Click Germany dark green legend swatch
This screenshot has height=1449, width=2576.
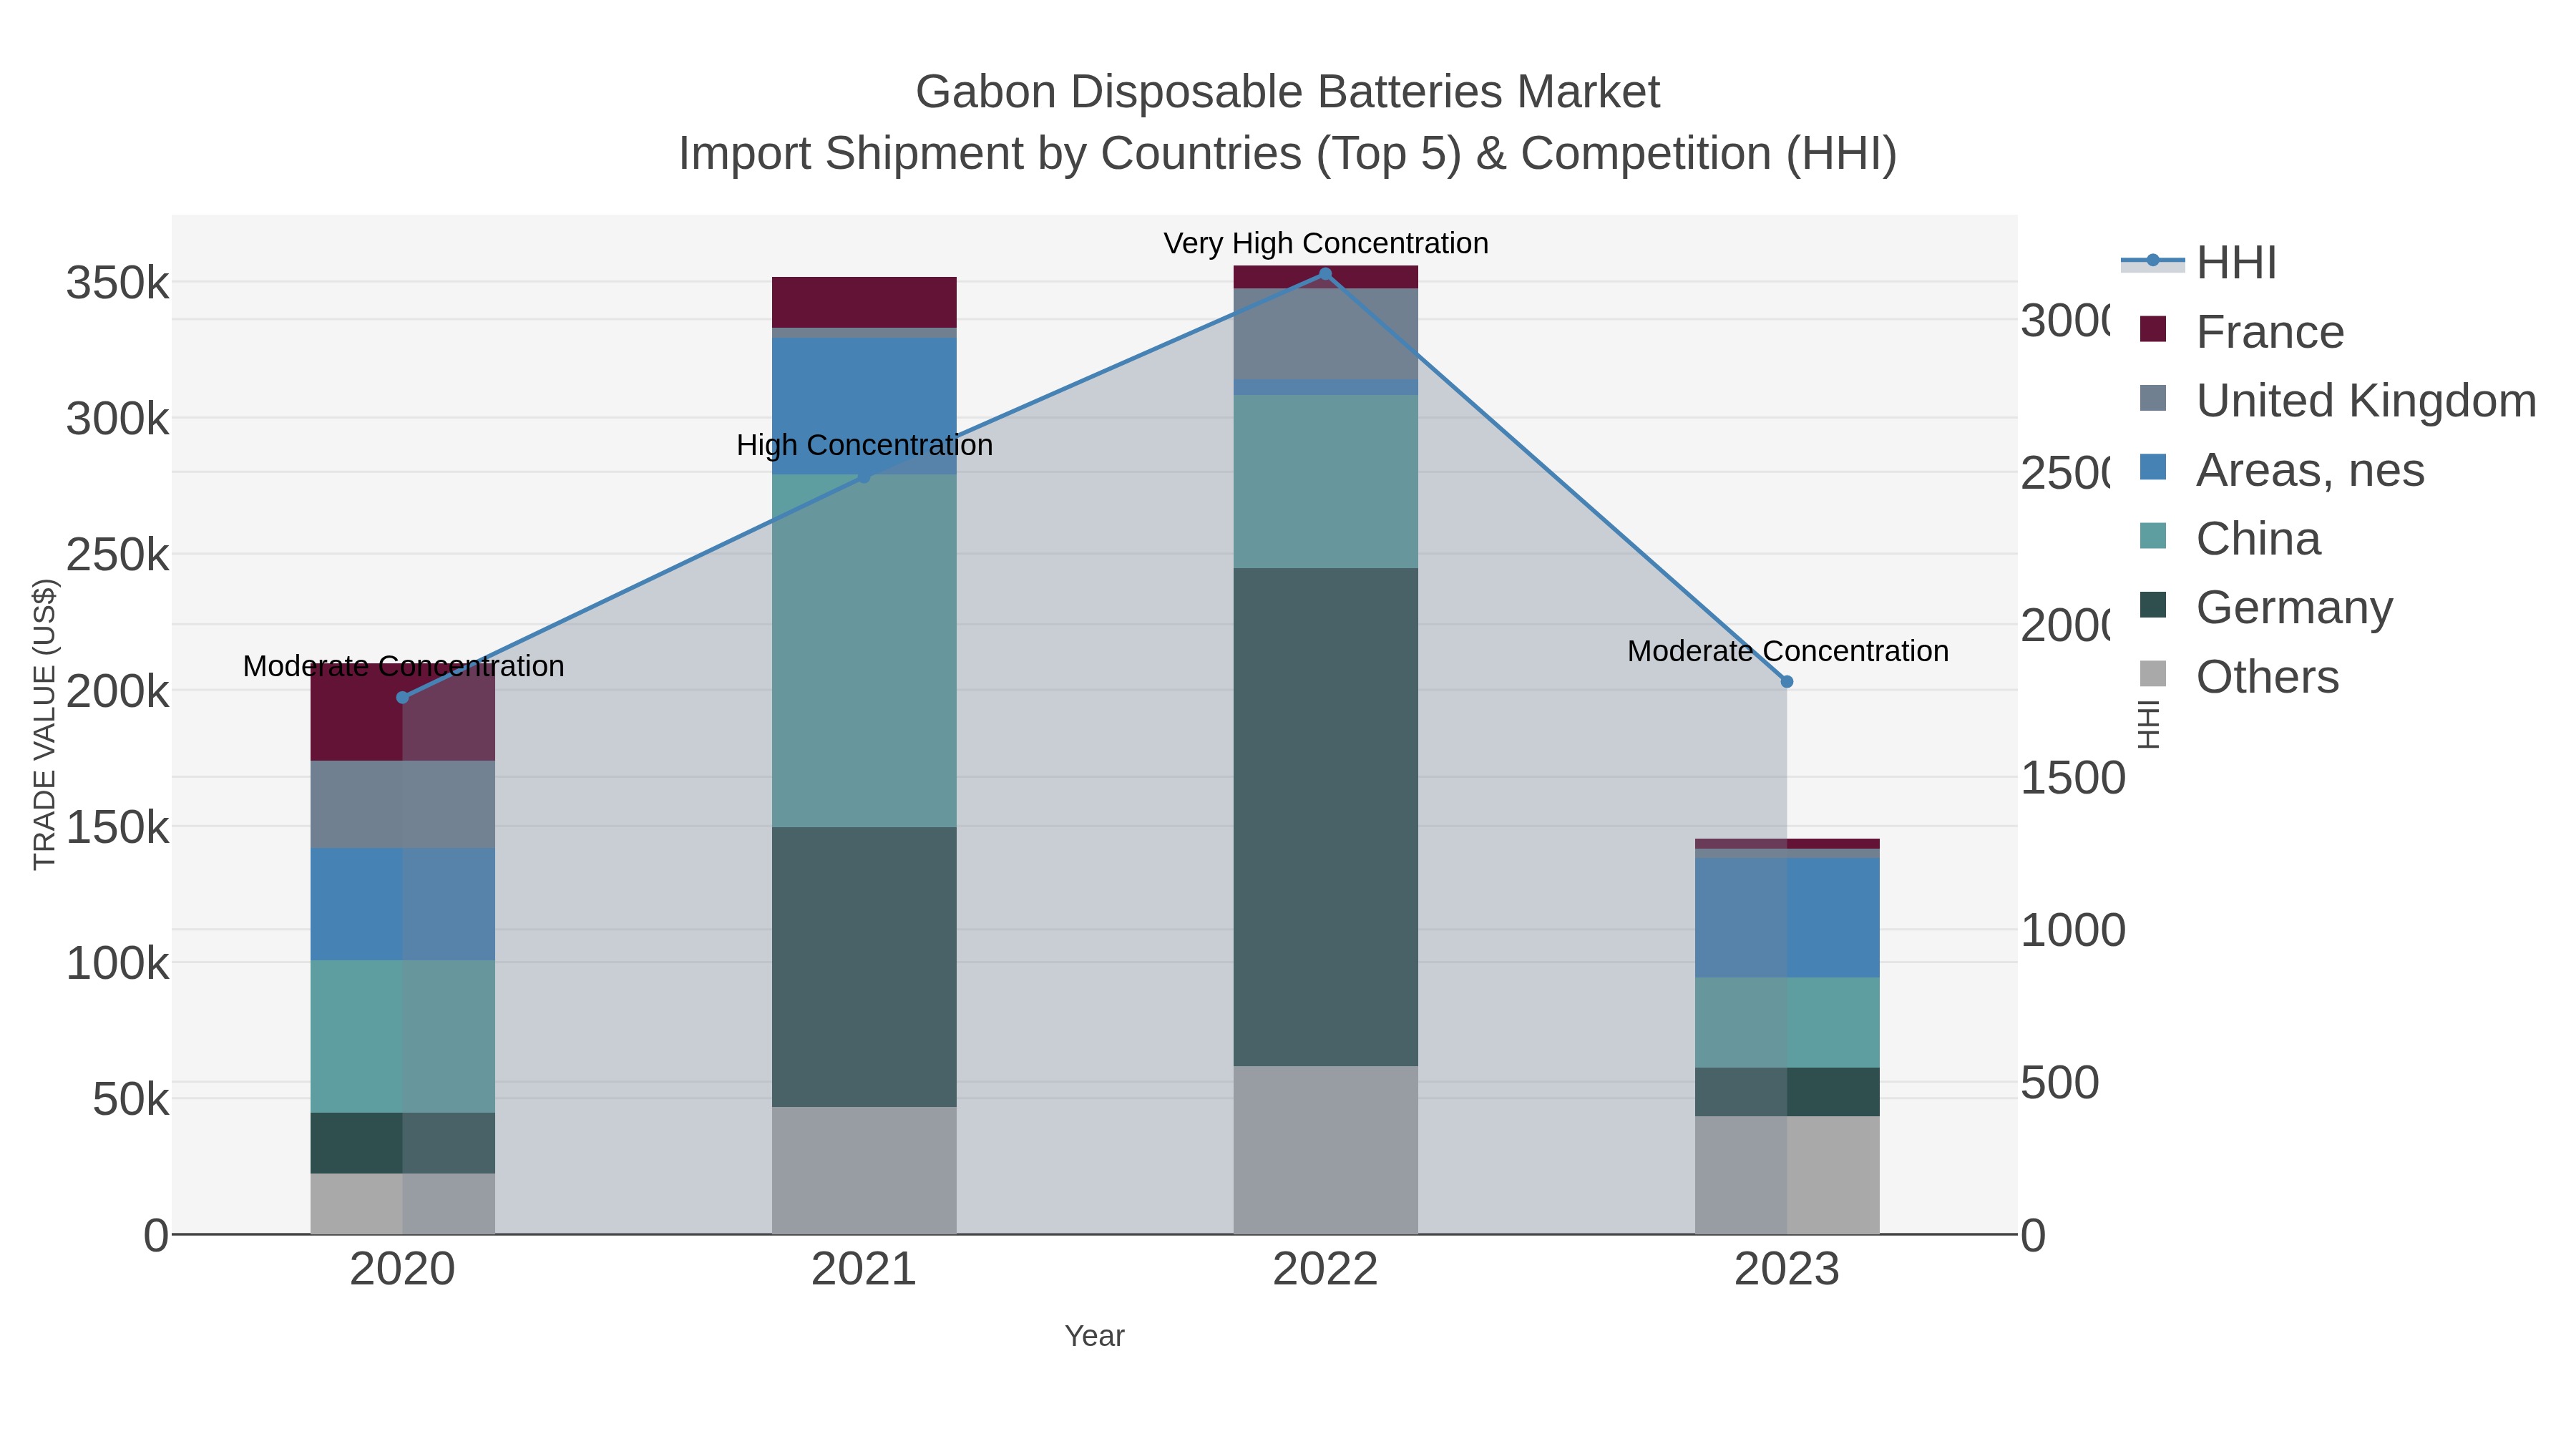point(2153,605)
